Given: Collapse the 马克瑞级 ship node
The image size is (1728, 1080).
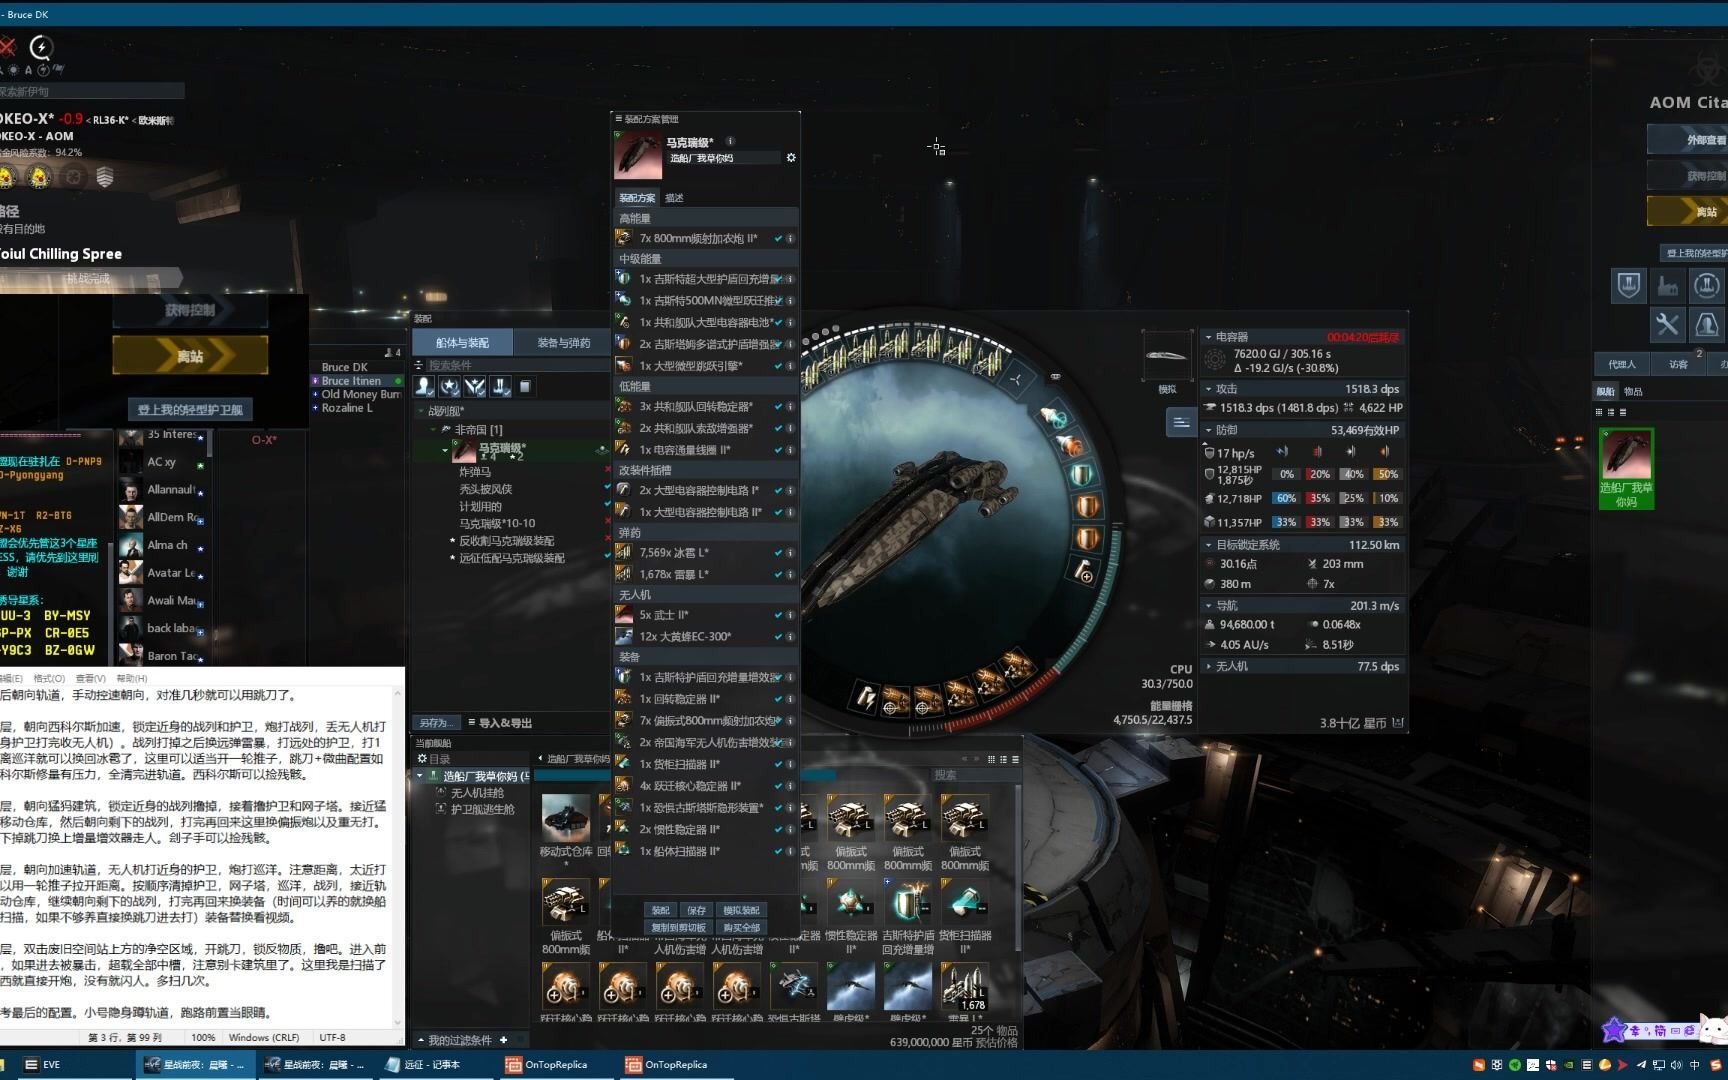Looking at the screenshot, I should pos(445,450).
